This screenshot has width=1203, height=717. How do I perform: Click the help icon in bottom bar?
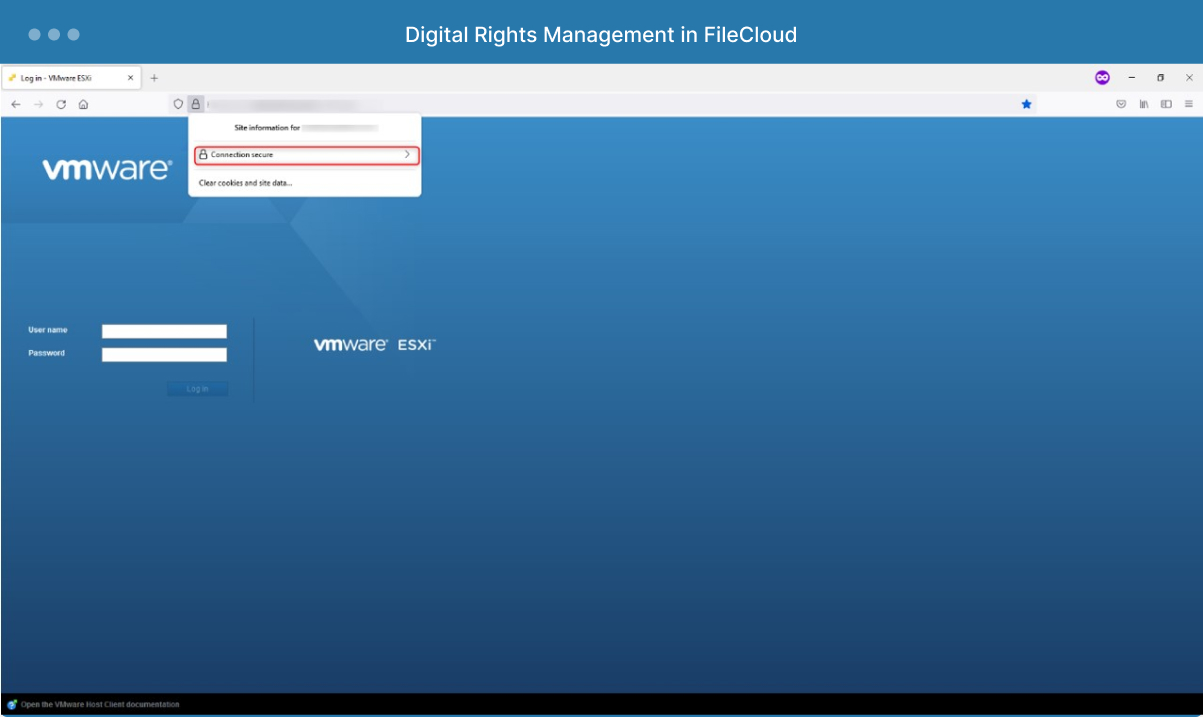click(12, 705)
